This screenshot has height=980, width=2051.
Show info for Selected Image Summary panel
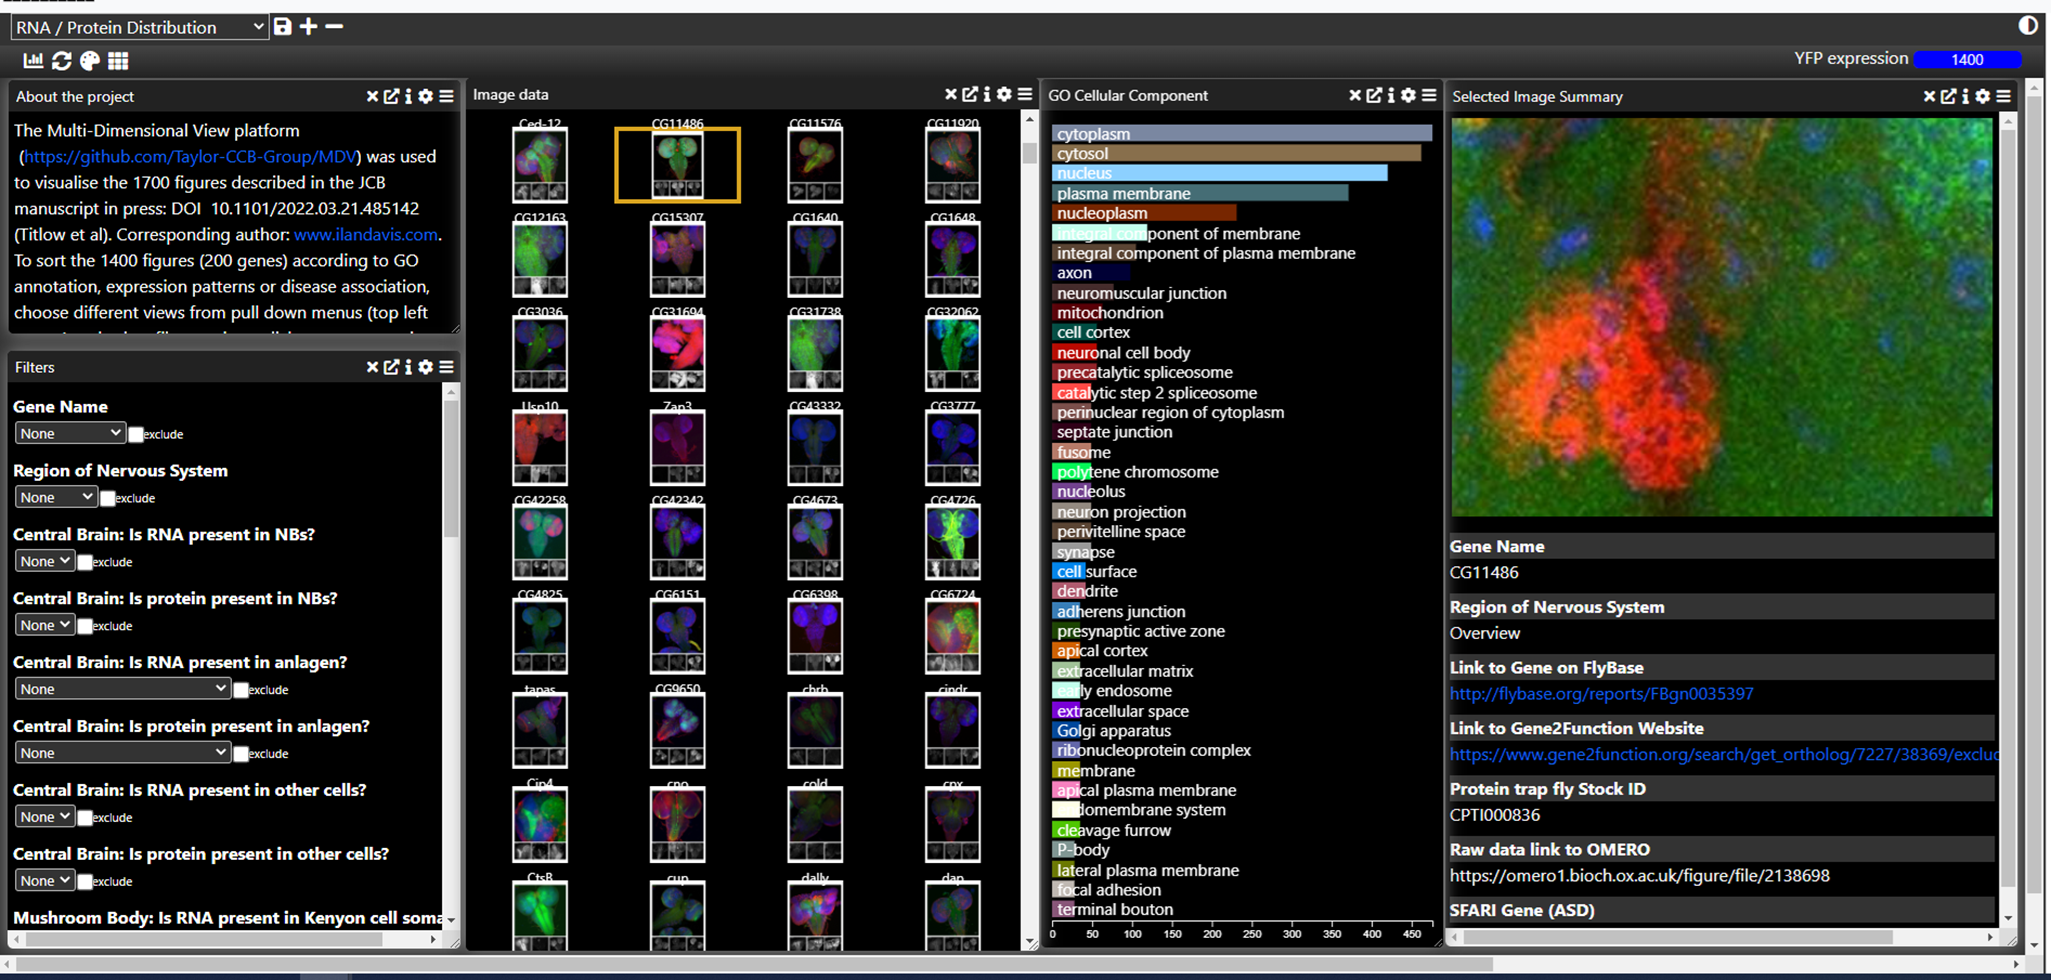click(1965, 96)
